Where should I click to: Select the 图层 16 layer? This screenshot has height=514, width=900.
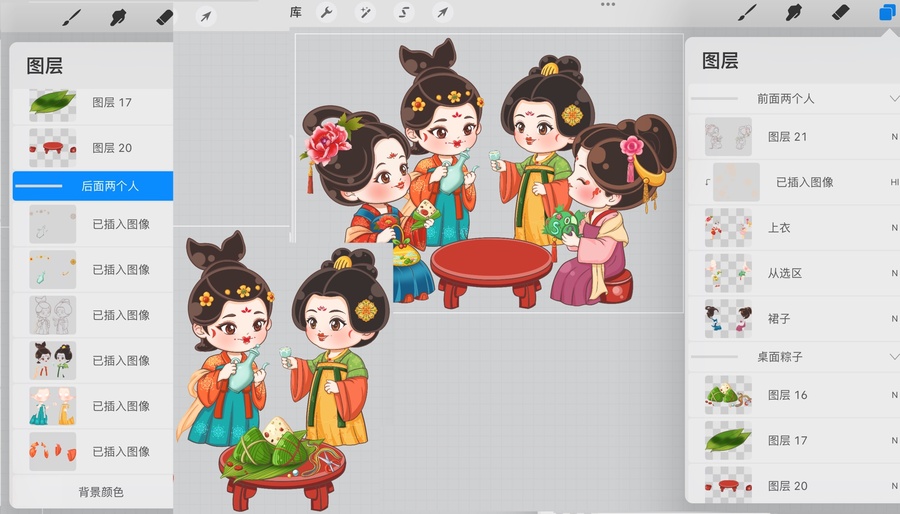(x=793, y=395)
